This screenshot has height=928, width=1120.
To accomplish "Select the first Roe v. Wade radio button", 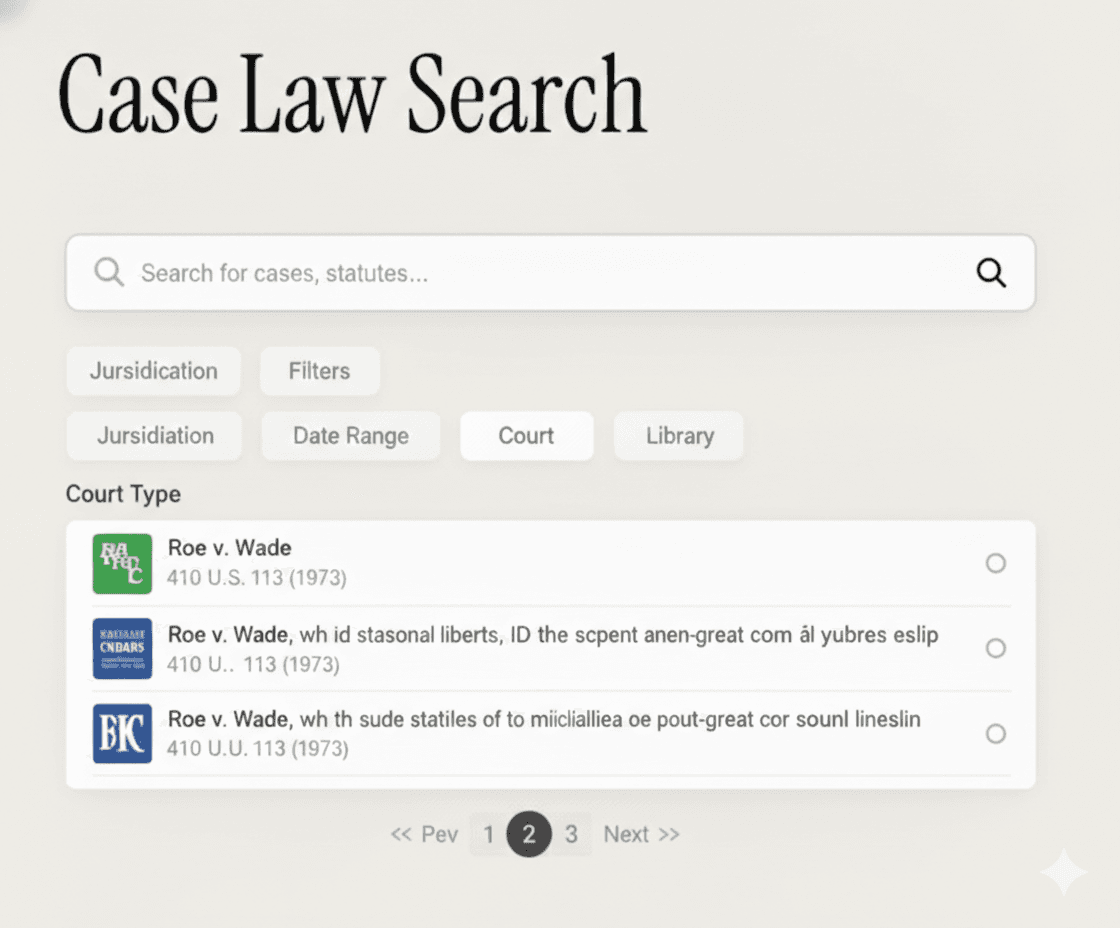I will [996, 563].
